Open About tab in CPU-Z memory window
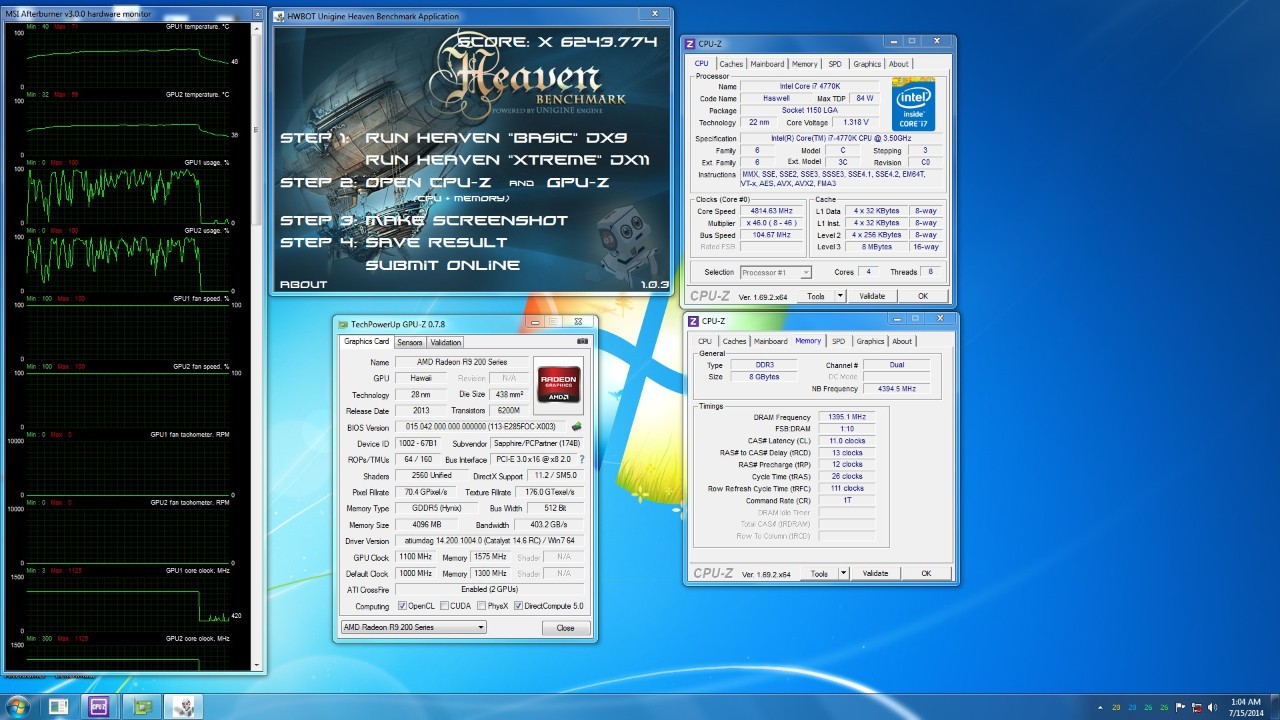This screenshot has height=720, width=1280. coord(902,341)
